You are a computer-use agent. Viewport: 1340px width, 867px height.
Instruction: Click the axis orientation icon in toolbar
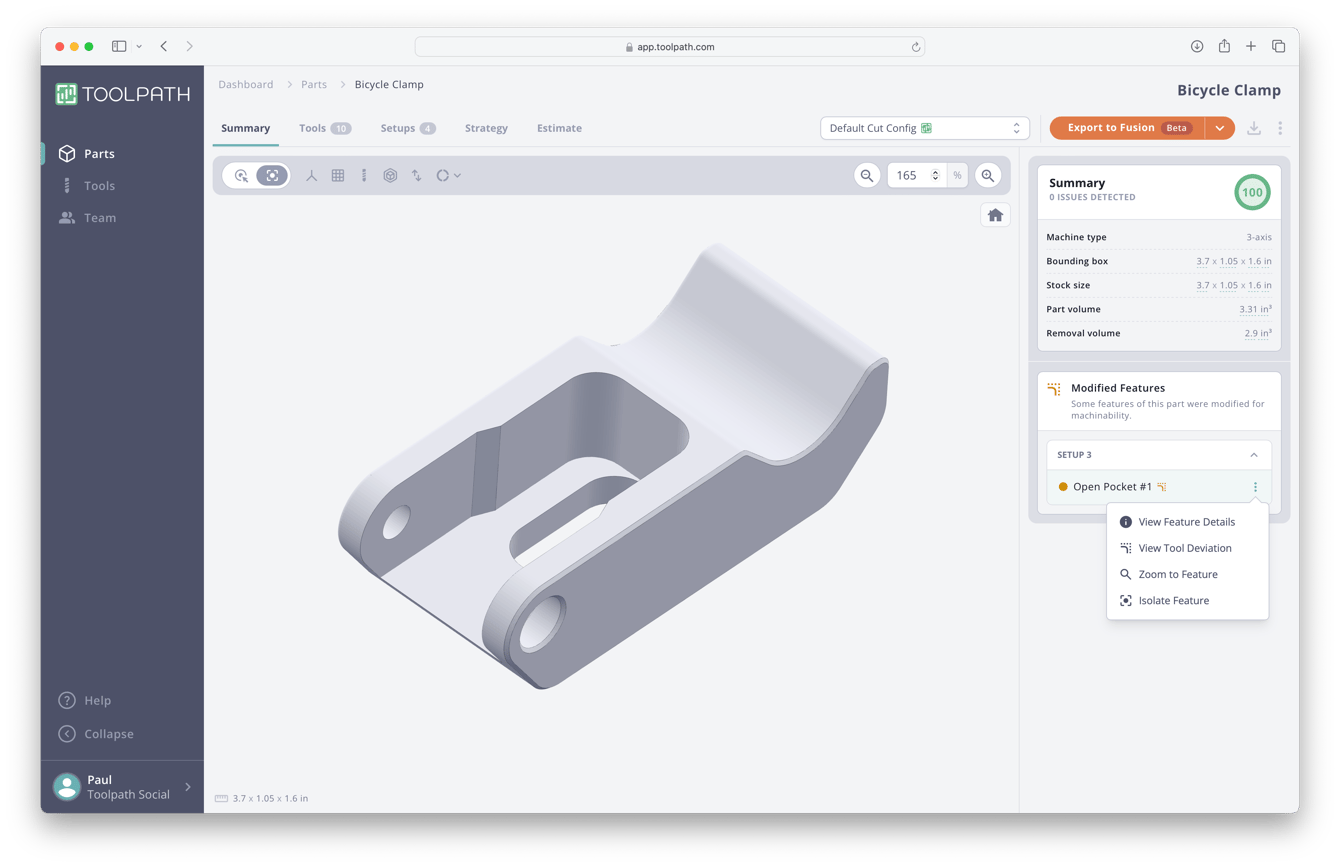[x=311, y=175]
